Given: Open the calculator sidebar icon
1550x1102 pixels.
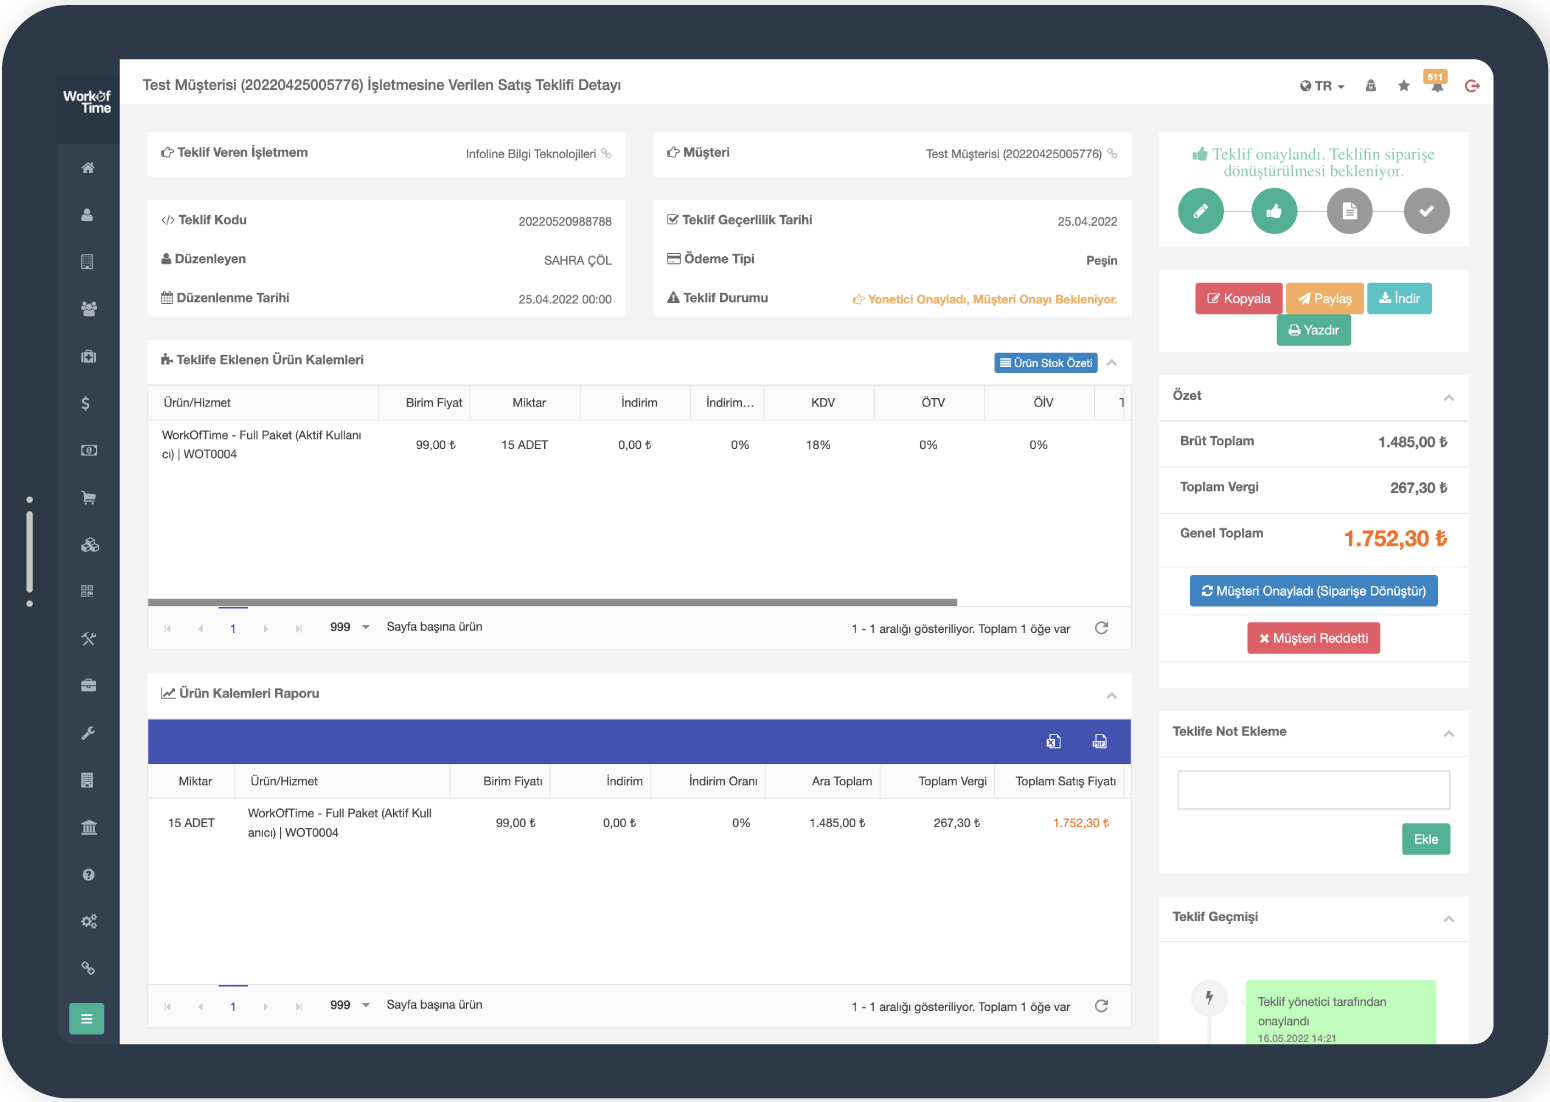Looking at the screenshot, I should coord(88,780).
